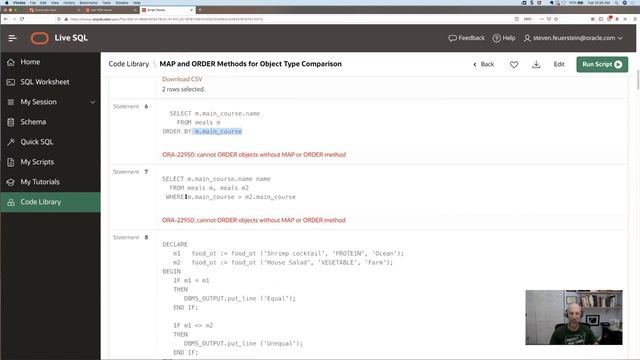Click the SQL Worksheet icon
This screenshot has width=640, height=360.
point(11,82)
